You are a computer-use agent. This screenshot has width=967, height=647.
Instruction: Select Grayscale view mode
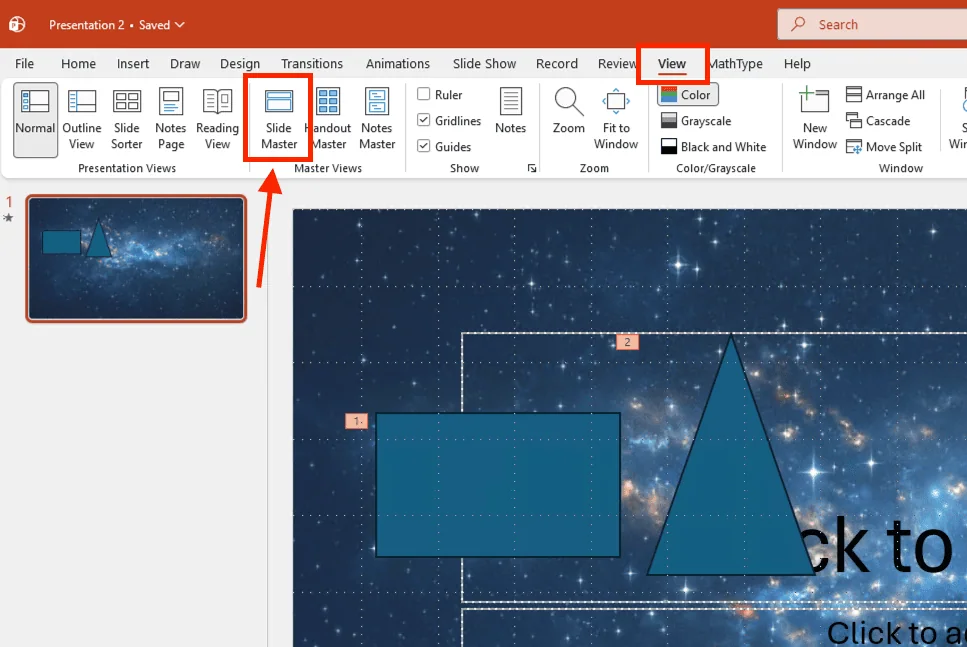point(696,121)
